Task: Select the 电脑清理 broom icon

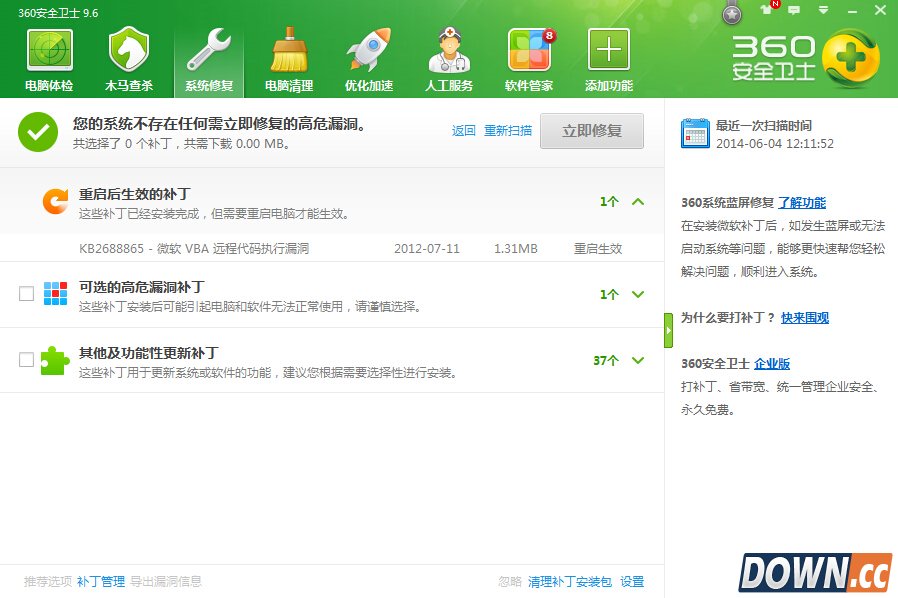Action: (289, 50)
